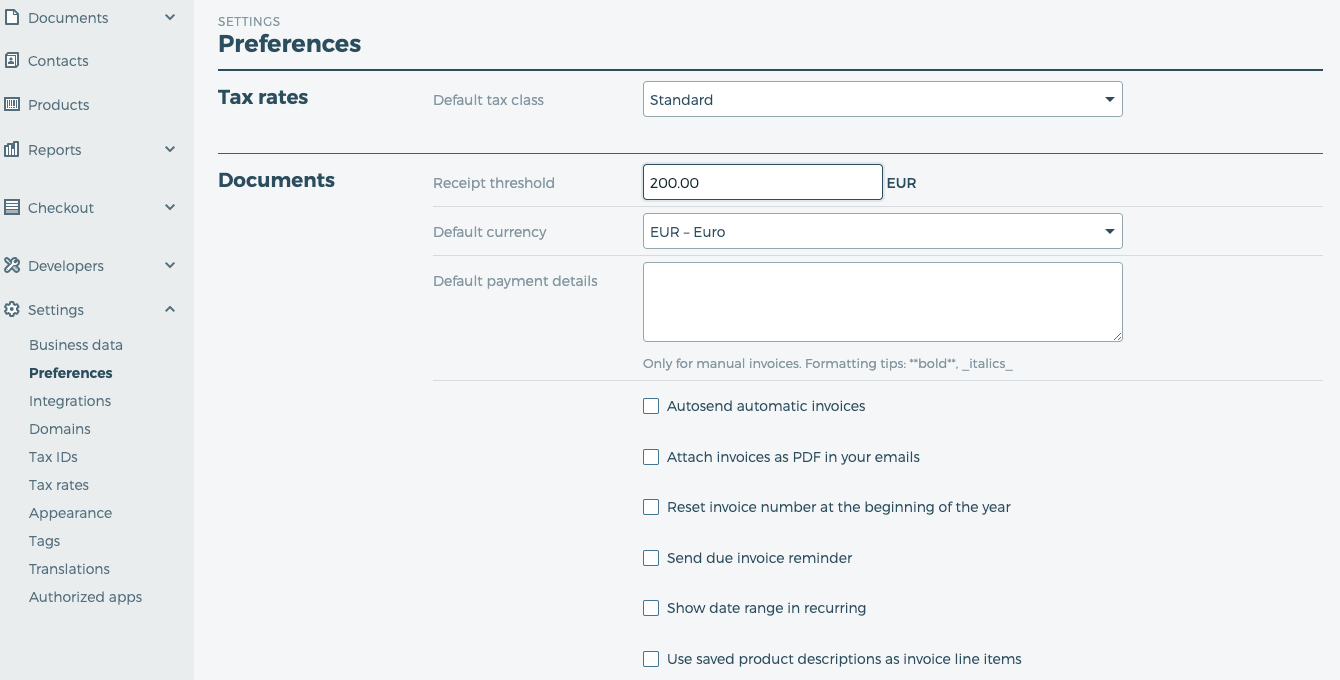Navigate to Authorized apps page
The height and width of the screenshot is (680, 1340).
click(x=86, y=597)
